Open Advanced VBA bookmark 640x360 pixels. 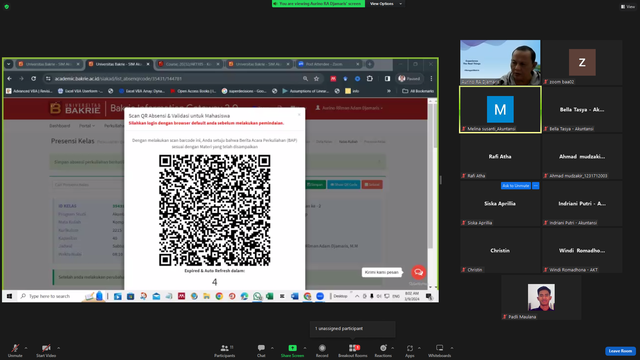[29, 91]
